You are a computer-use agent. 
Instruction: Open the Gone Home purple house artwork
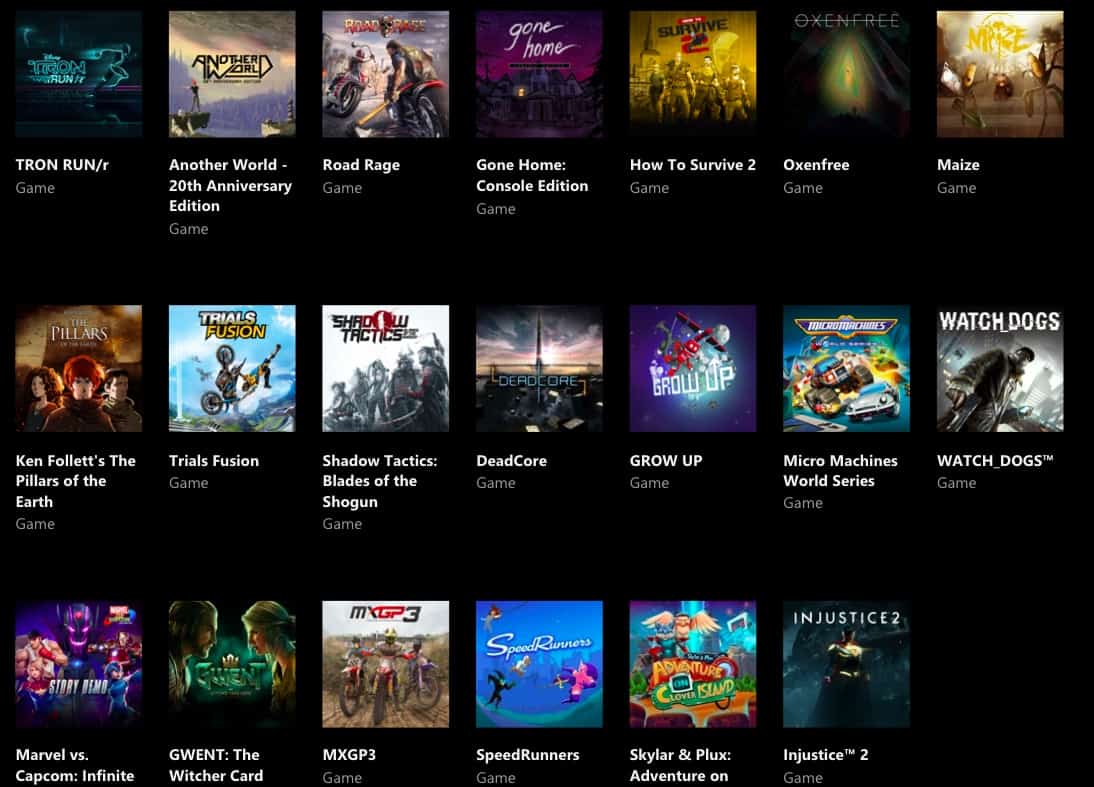coord(539,74)
